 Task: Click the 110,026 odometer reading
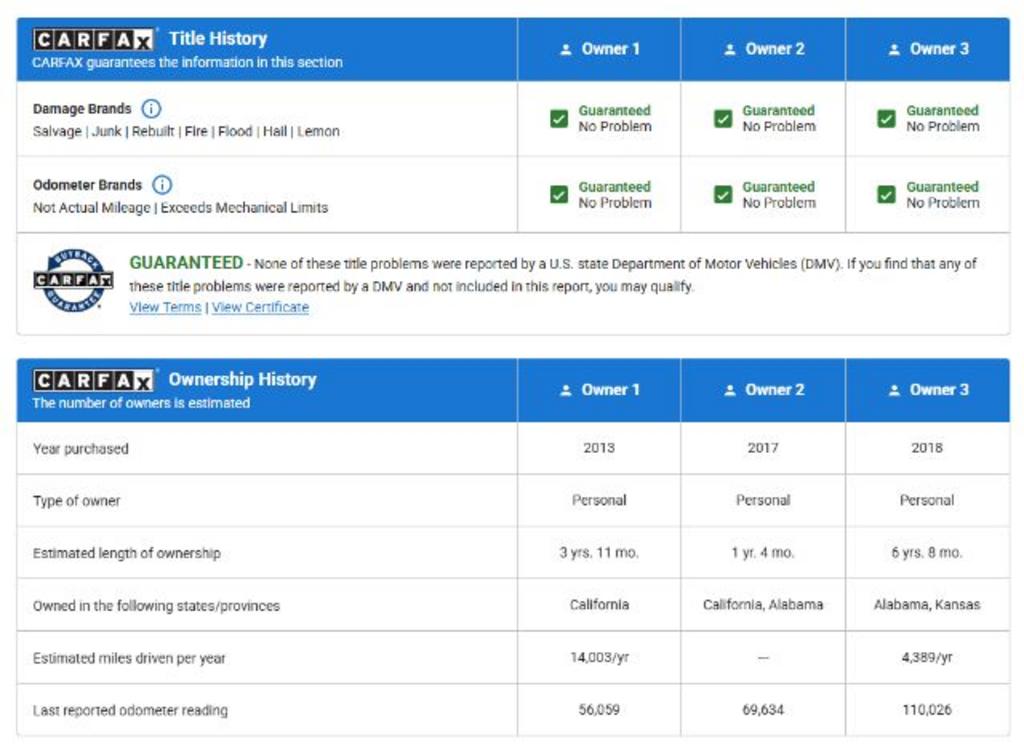(927, 709)
